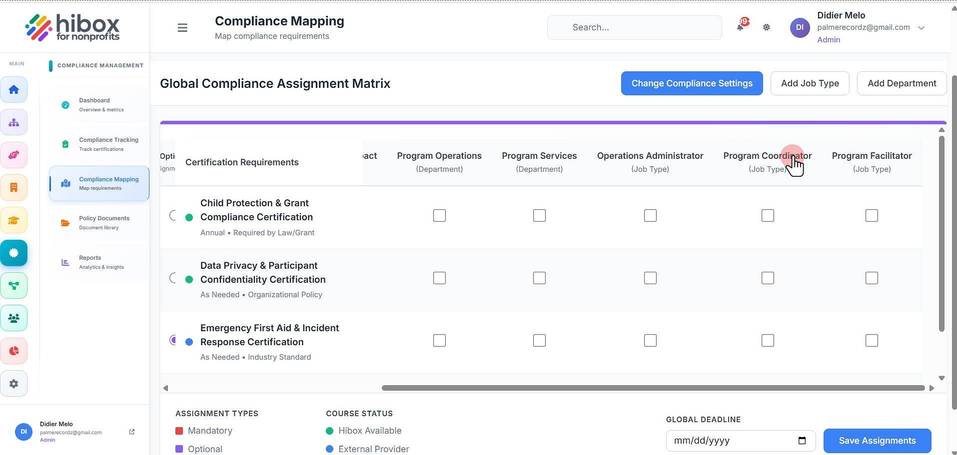Check Emergency First Aid under Program Services
The image size is (957, 455).
(540, 340)
